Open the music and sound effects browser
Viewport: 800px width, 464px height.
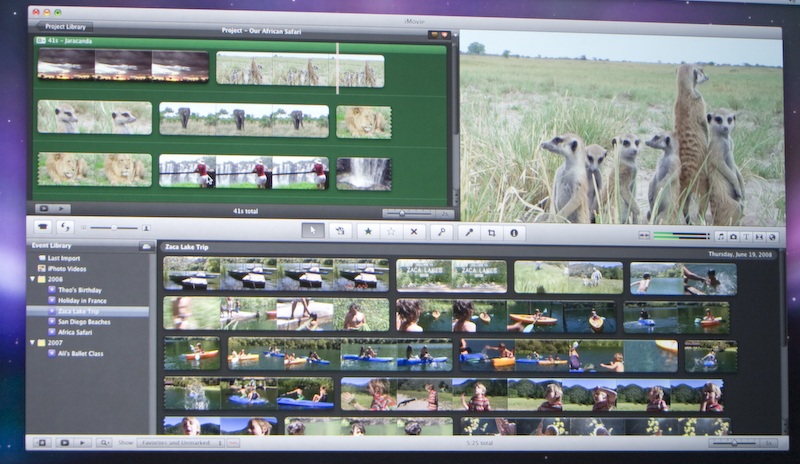(720, 236)
